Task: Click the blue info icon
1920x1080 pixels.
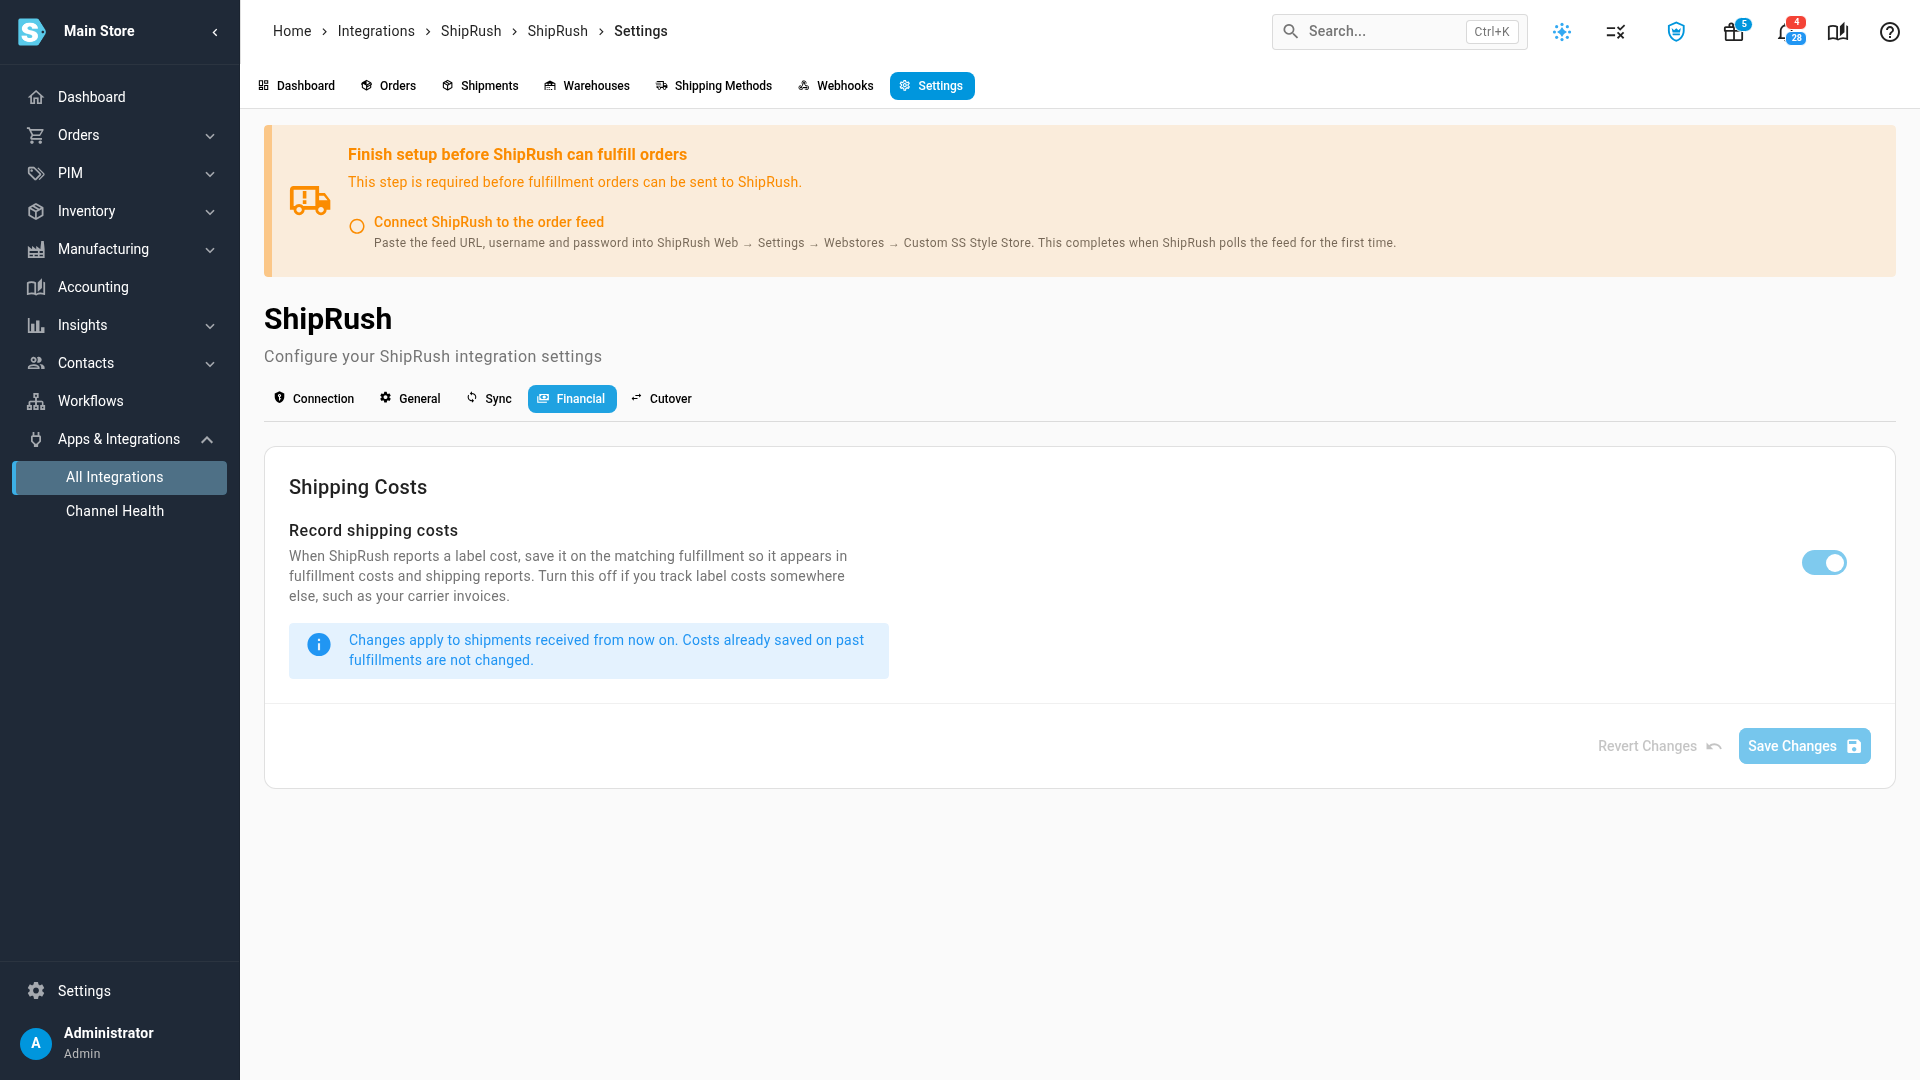Action: point(319,645)
